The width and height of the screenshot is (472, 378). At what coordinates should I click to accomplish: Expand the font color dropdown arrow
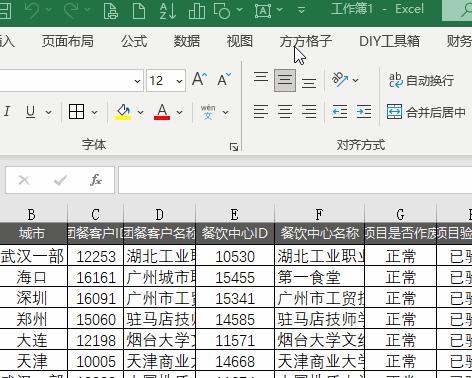(180, 112)
